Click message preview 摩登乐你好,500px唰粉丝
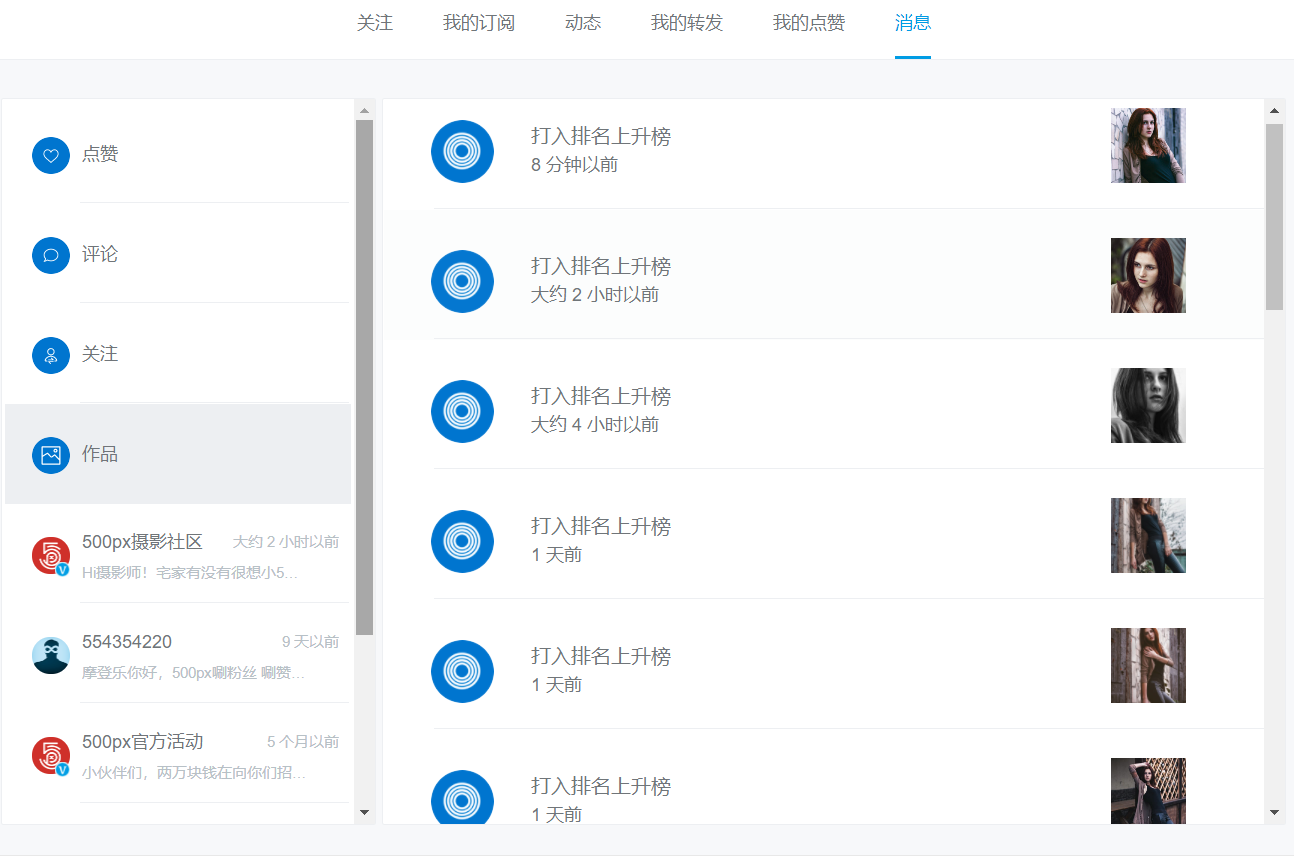Screen dimensions: 1294x857 tap(193, 673)
